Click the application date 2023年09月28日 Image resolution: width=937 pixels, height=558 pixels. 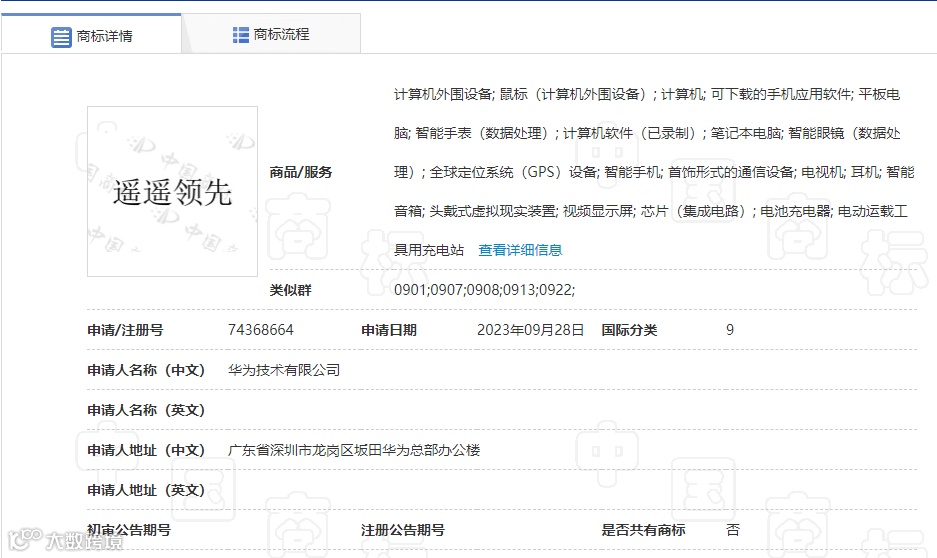pyautogui.click(x=530, y=330)
